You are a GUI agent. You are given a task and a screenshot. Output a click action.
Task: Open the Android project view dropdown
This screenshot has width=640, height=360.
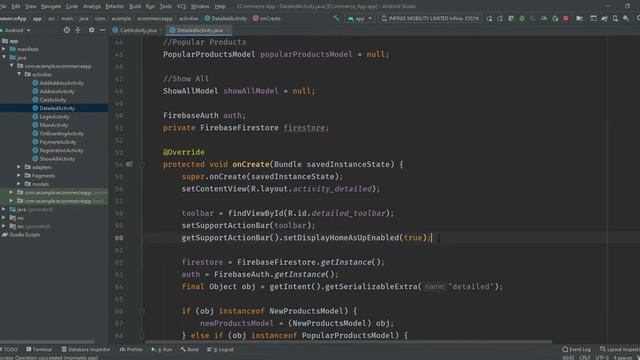pyautogui.click(x=16, y=30)
